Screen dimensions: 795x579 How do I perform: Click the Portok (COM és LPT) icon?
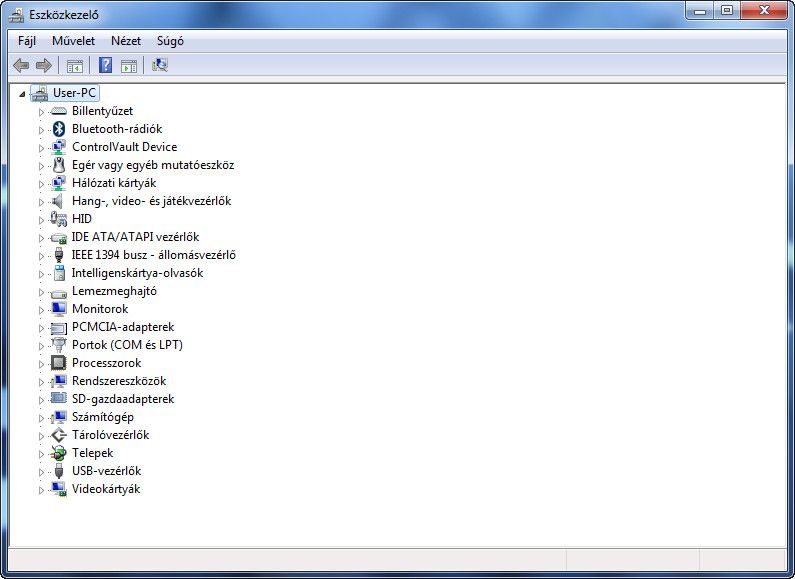coord(59,345)
